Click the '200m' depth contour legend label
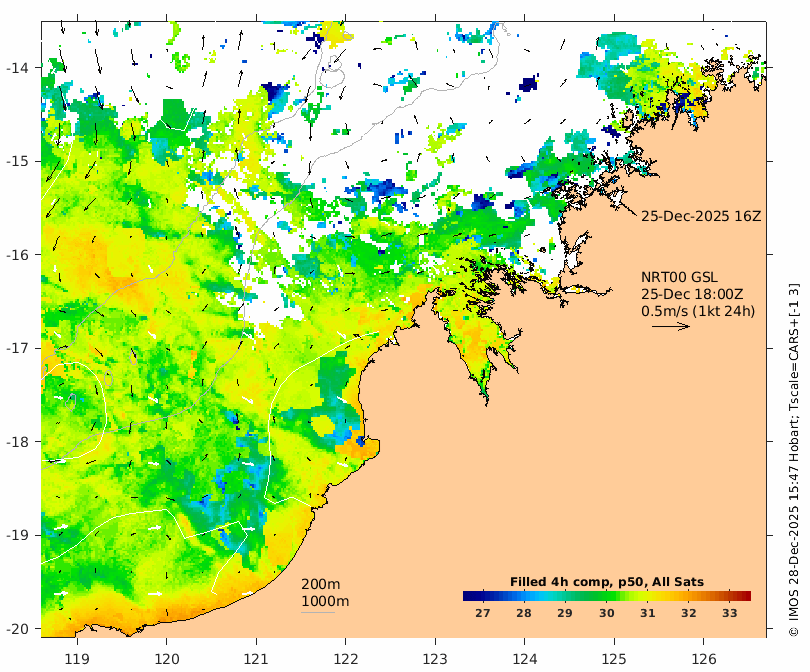 point(320,584)
